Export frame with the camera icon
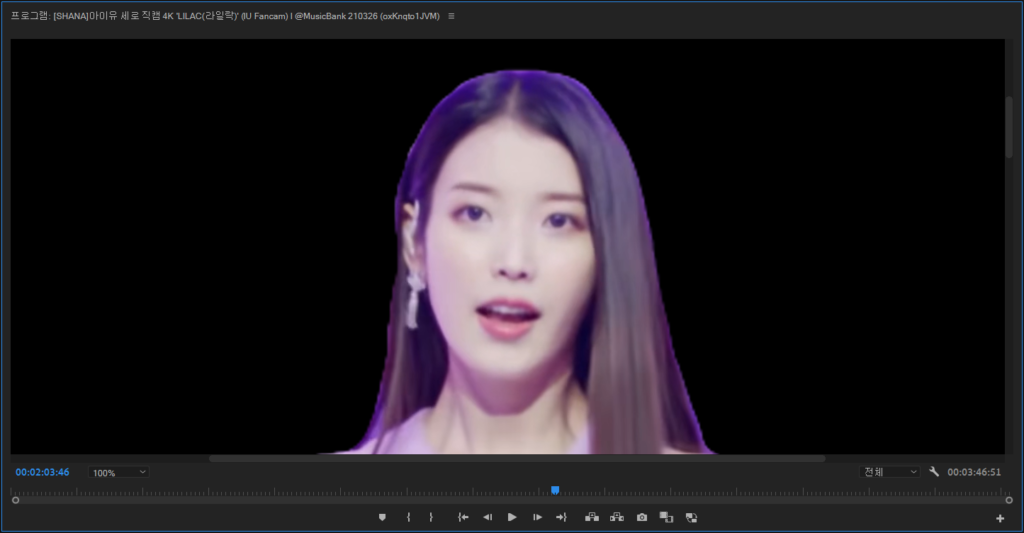 [x=642, y=517]
